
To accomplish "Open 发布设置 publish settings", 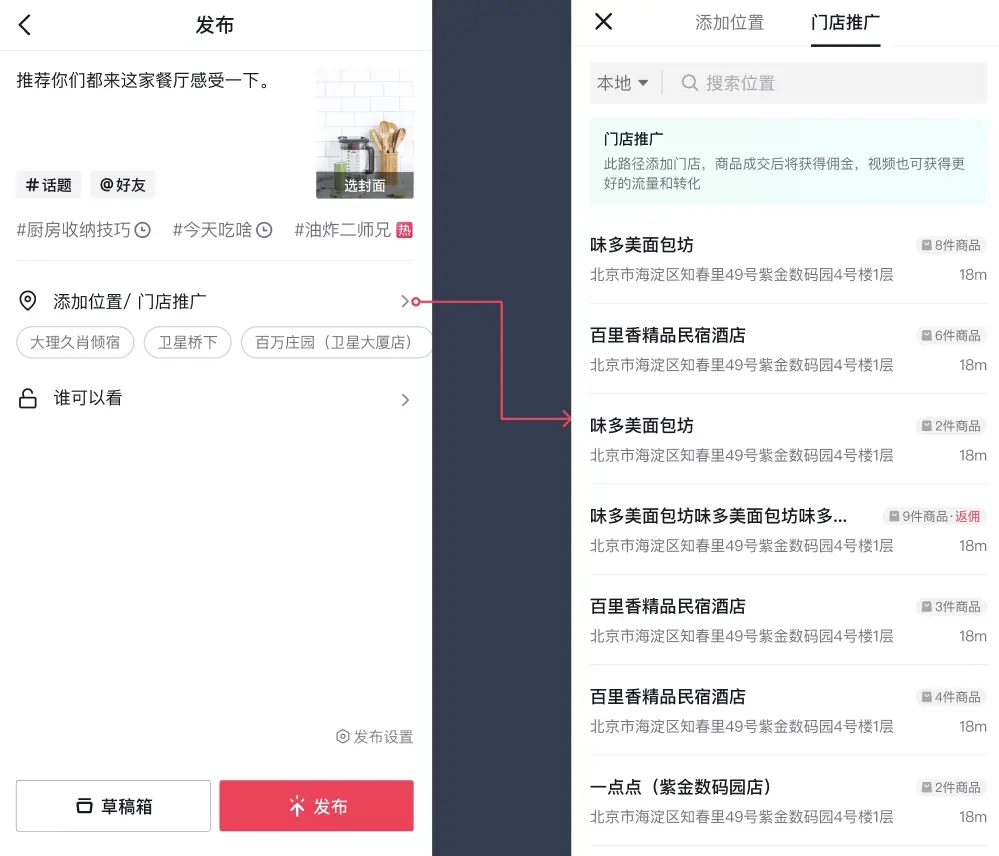I will pyautogui.click(x=375, y=736).
